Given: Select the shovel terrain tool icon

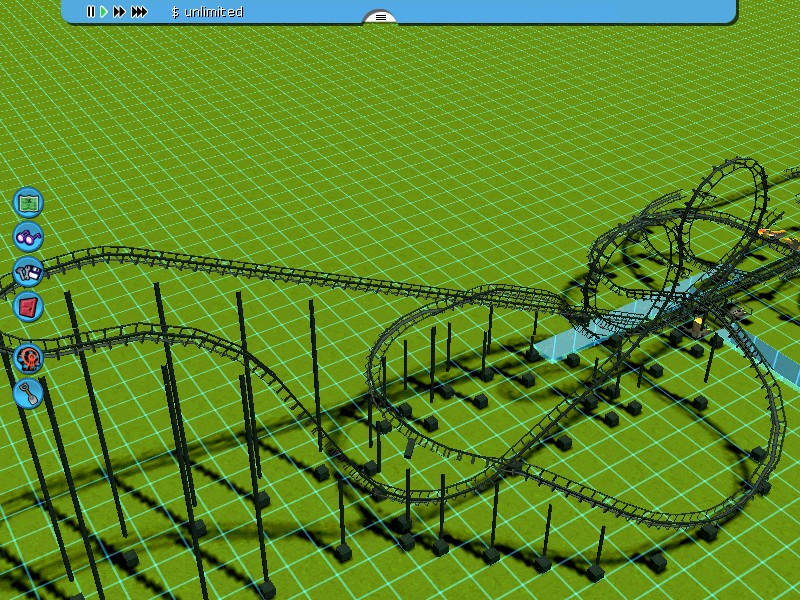Looking at the screenshot, I should 28,392.
